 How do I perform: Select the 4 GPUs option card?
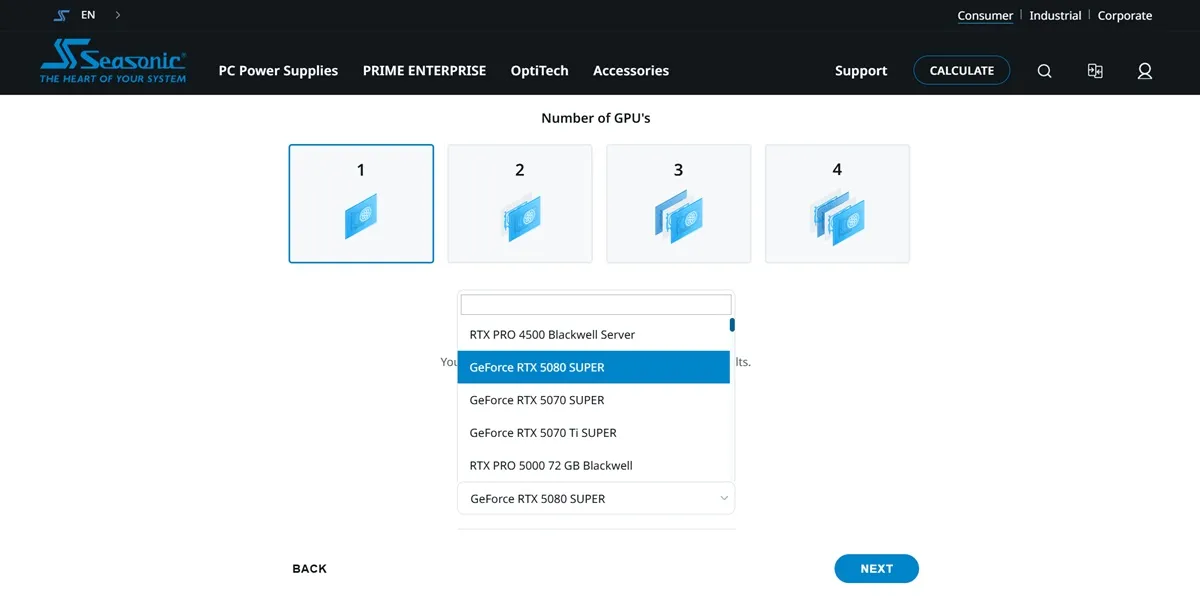pyautogui.click(x=837, y=204)
